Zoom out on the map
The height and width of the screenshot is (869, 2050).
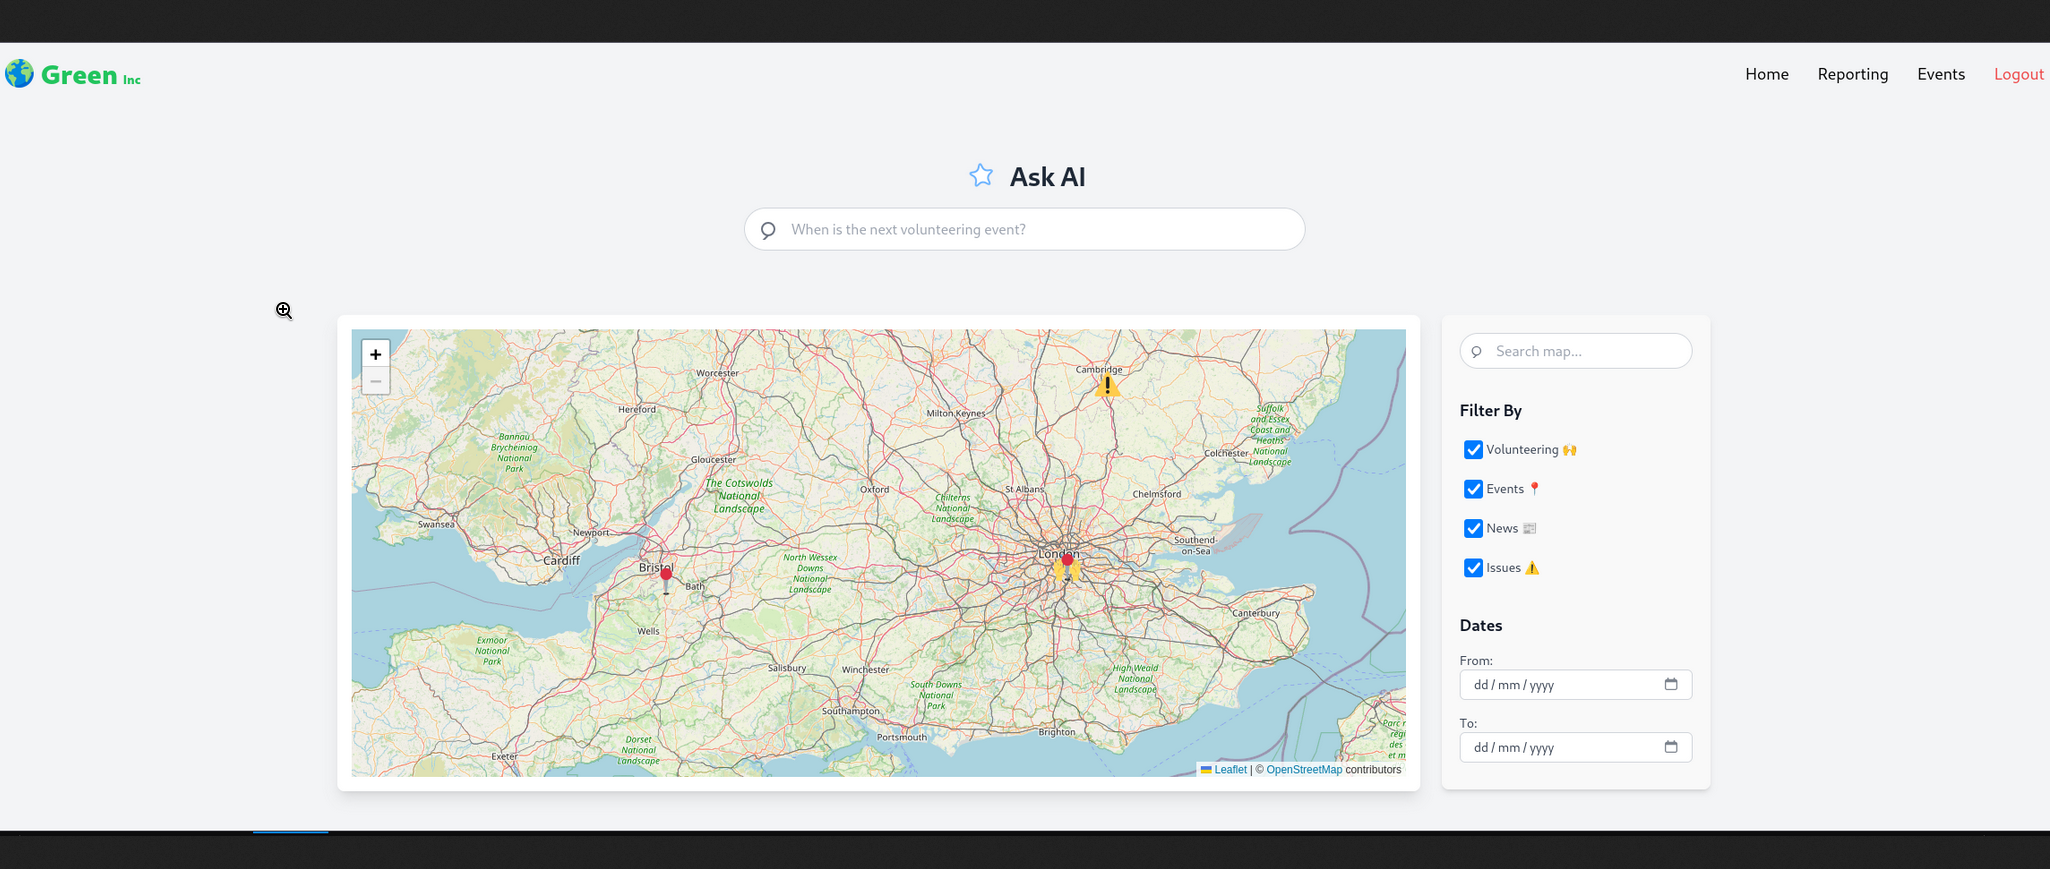pyautogui.click(x=376, y=381)
